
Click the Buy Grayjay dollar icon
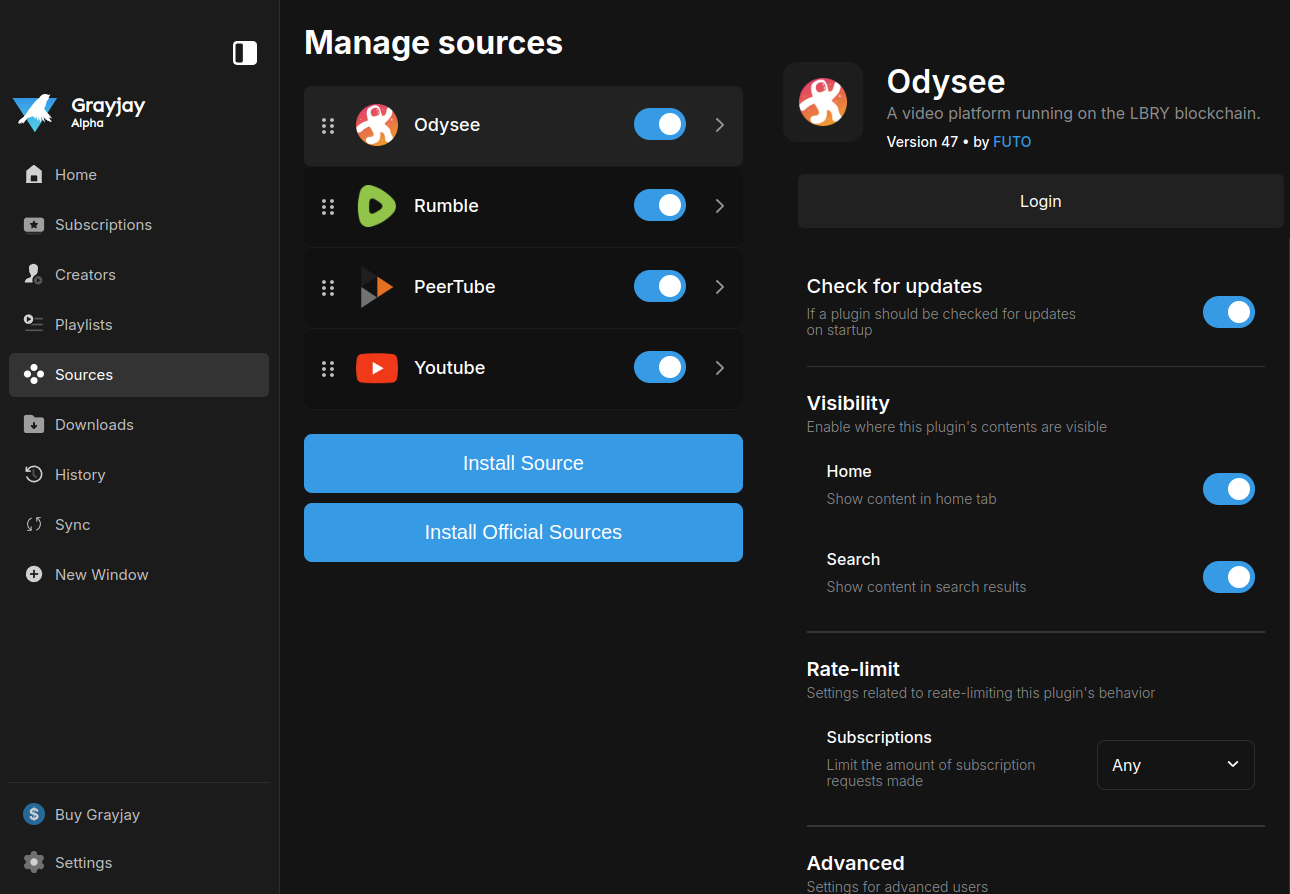pyautogui.click(x=34, y=814)
